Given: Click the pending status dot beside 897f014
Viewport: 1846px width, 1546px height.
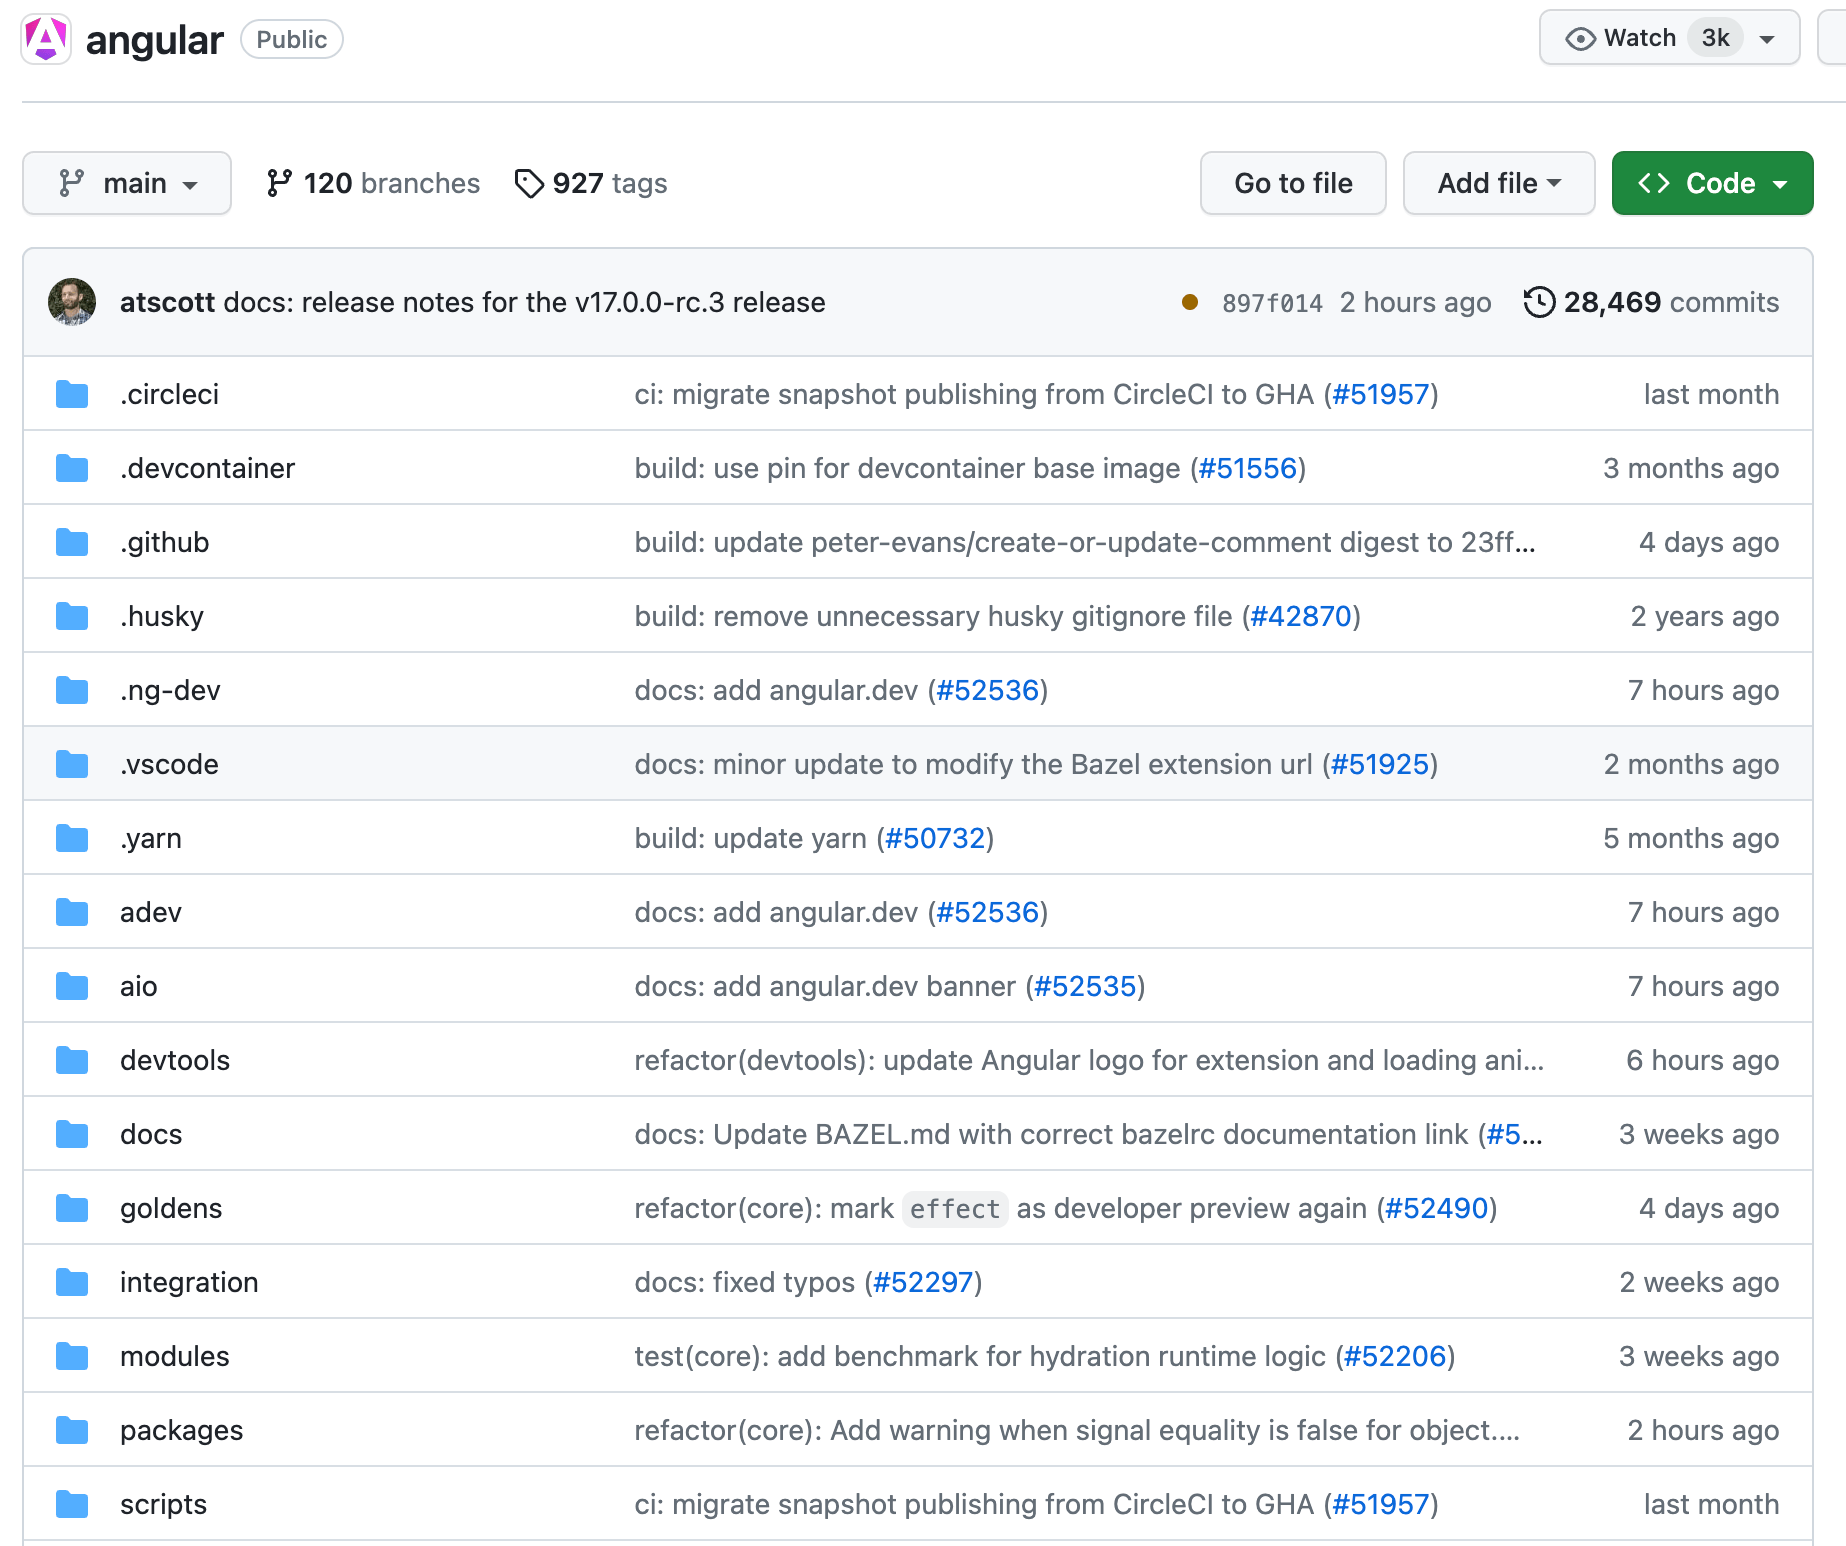Looking at the screenshot, I should 1190,302.
